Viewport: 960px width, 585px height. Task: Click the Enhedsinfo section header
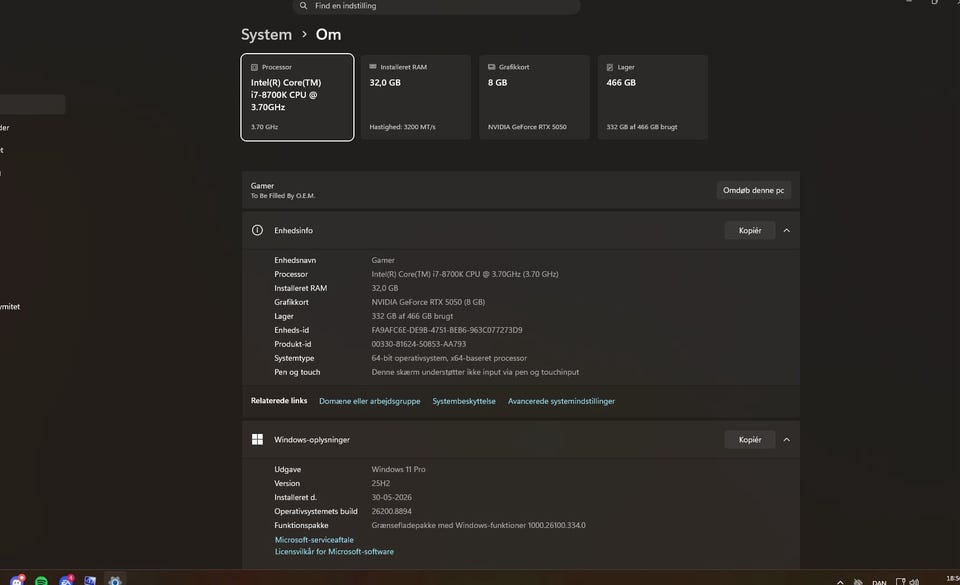(x=521, y=231)
